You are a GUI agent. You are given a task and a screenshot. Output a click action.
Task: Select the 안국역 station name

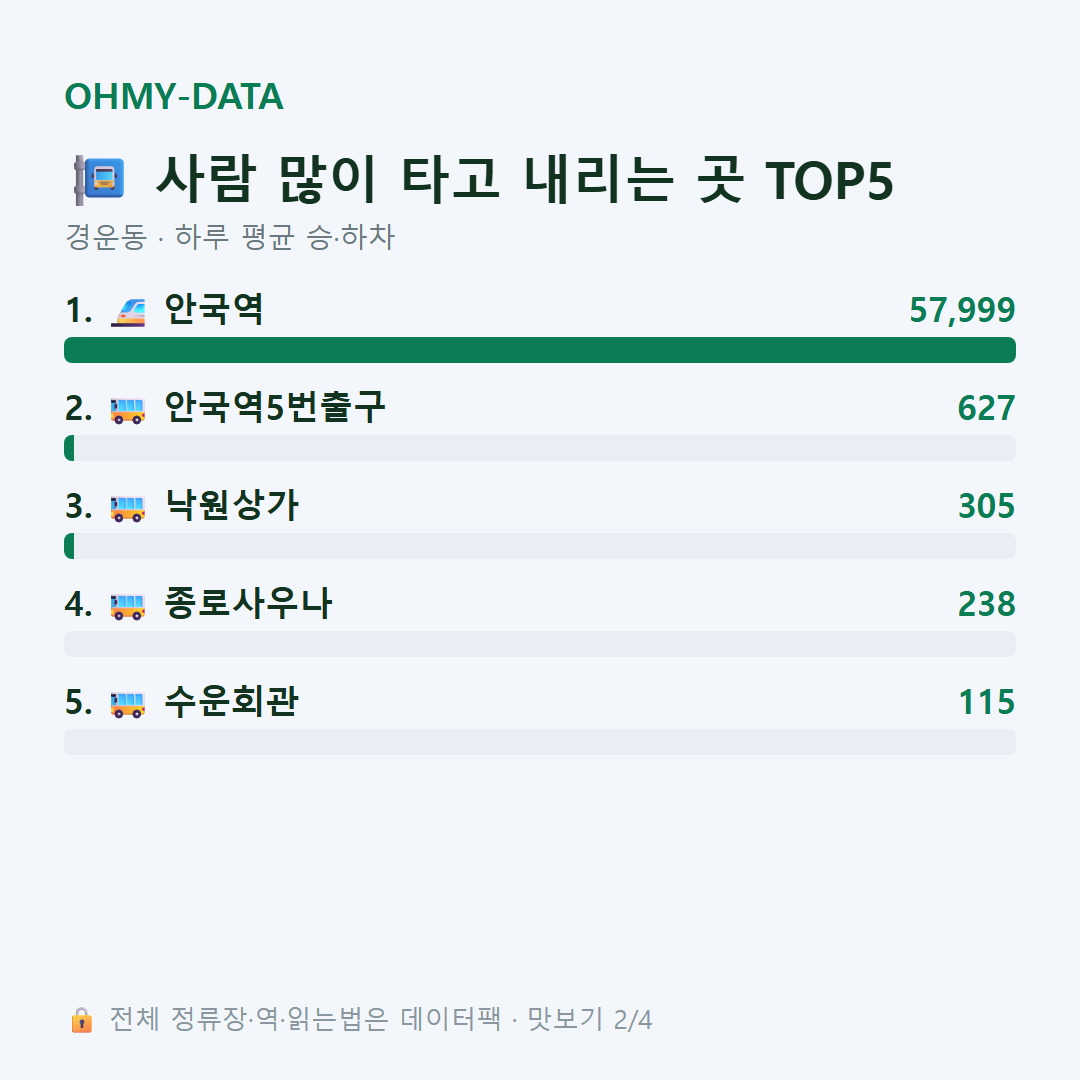click(214, 309)
